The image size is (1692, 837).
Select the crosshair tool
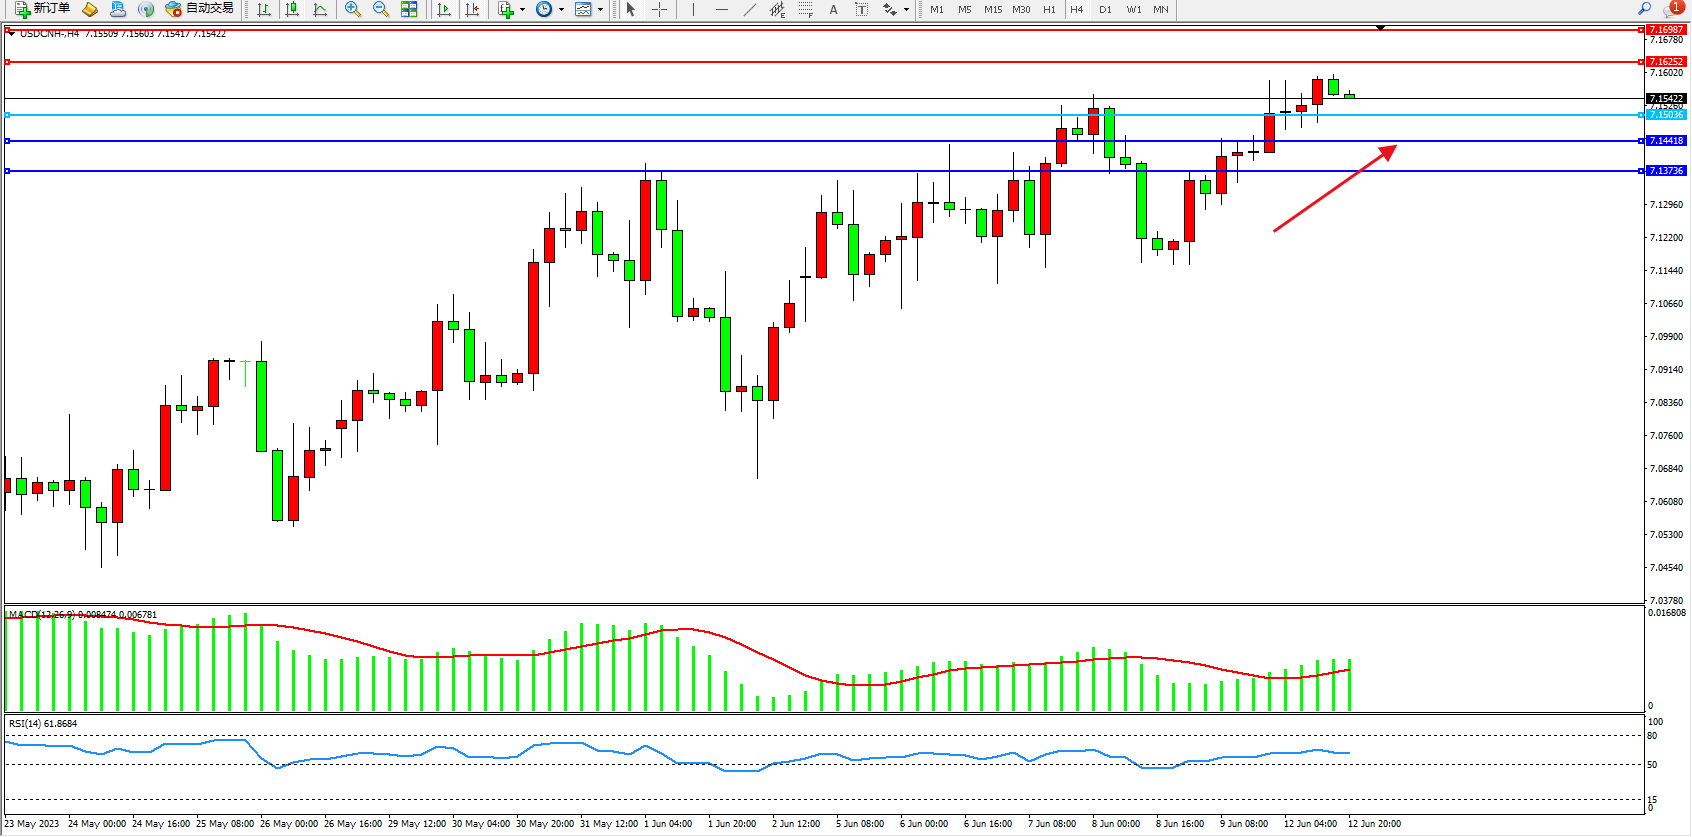pos(660,9)
